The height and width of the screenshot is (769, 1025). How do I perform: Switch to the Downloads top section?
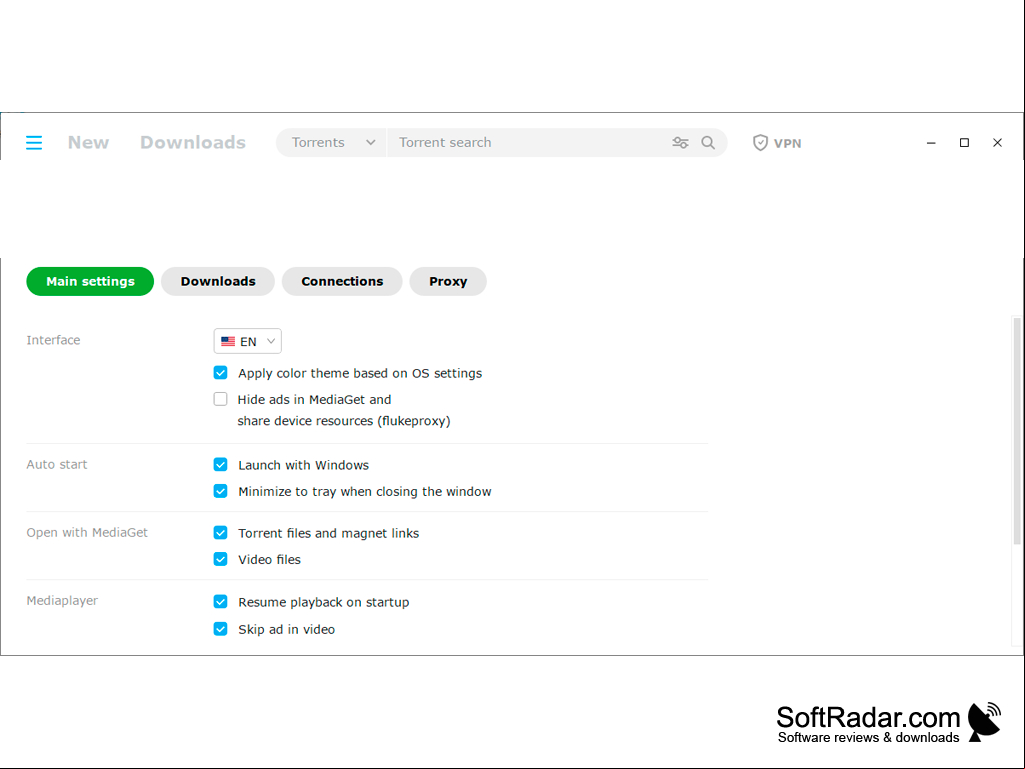click(193, 143)
